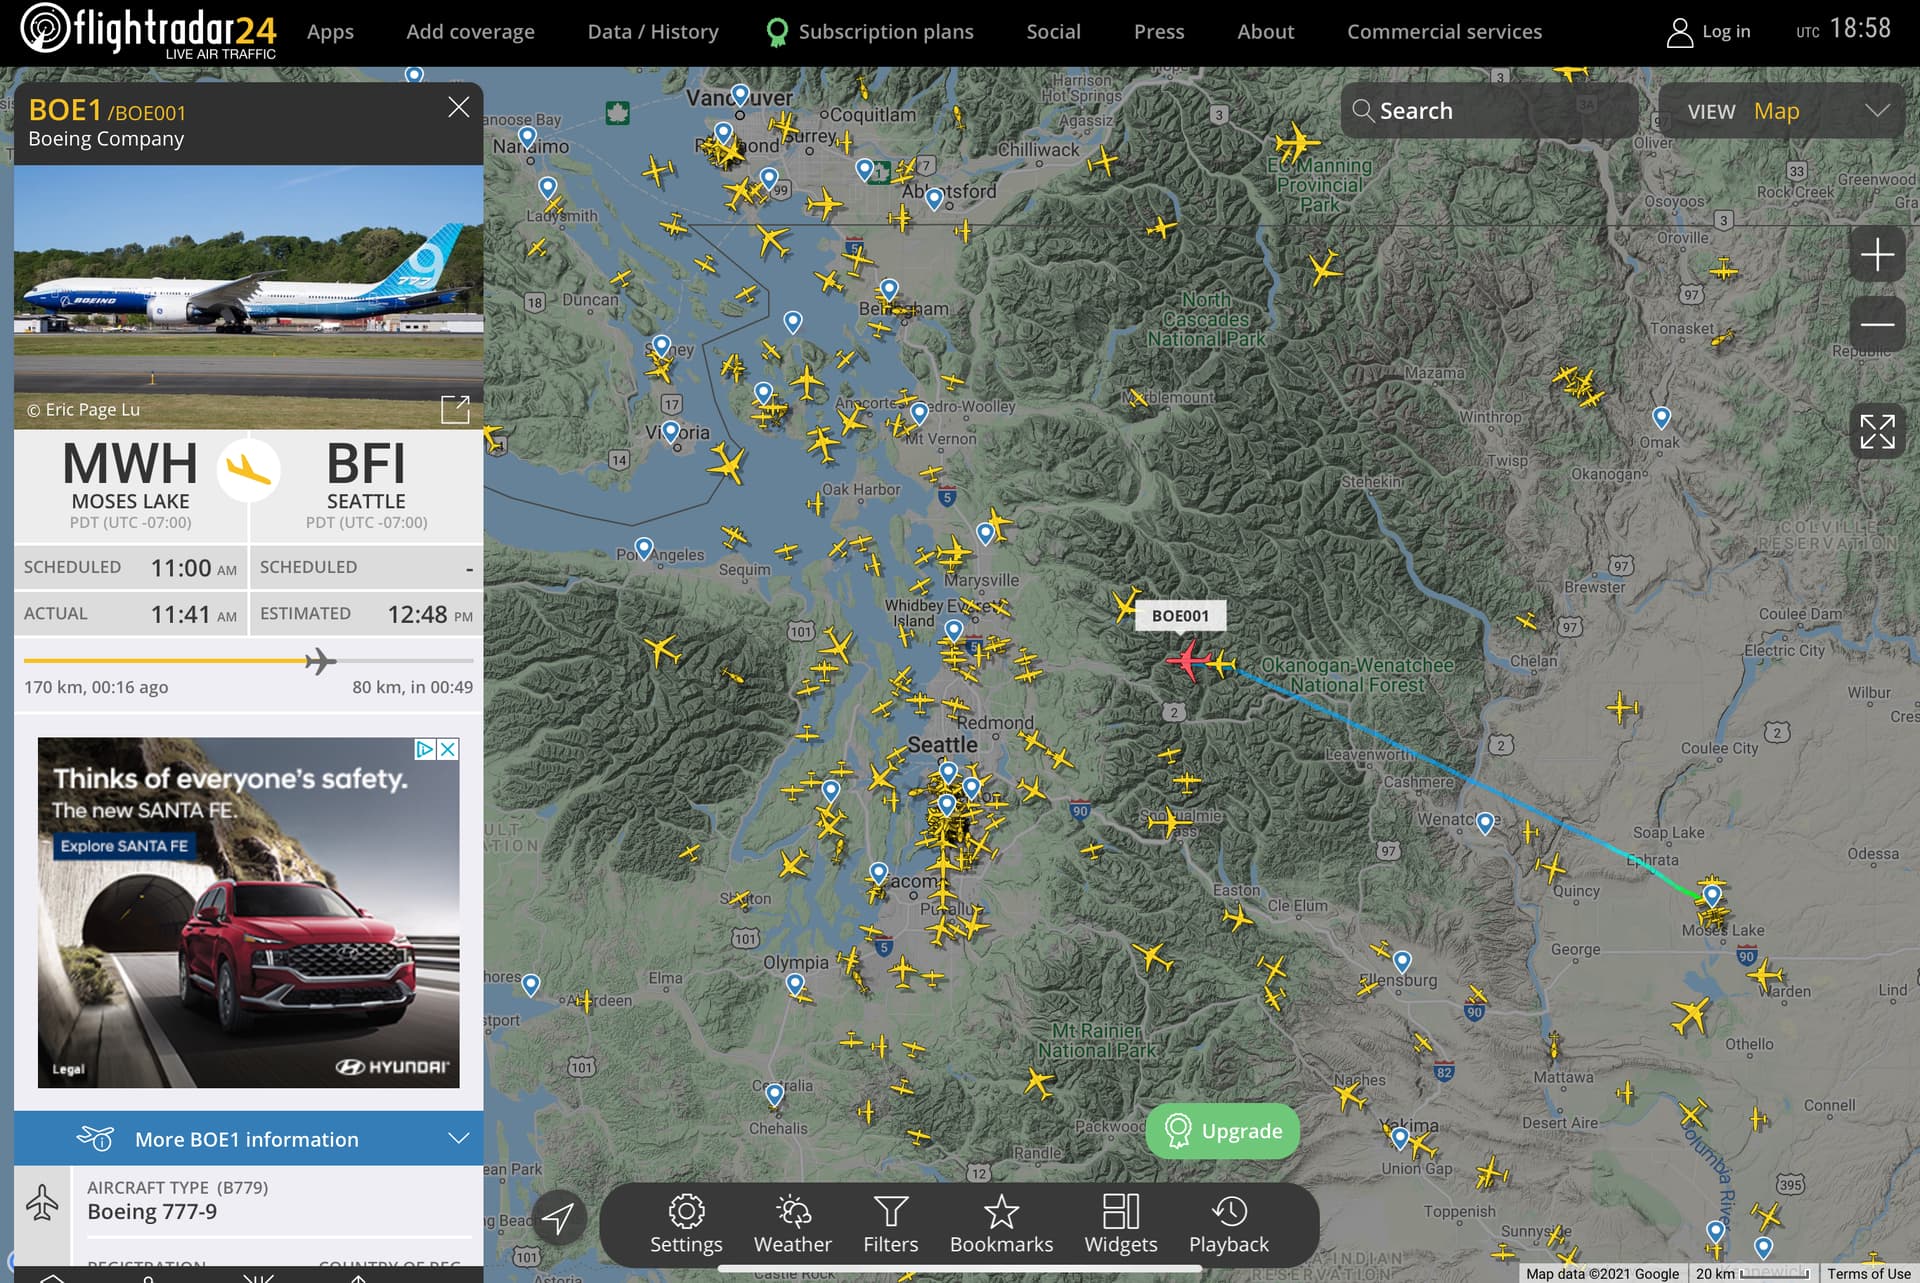Viewport: 1920px width, 1283px height.
Task: Open the Filters funnel tool
Action: click(890, 1224)
